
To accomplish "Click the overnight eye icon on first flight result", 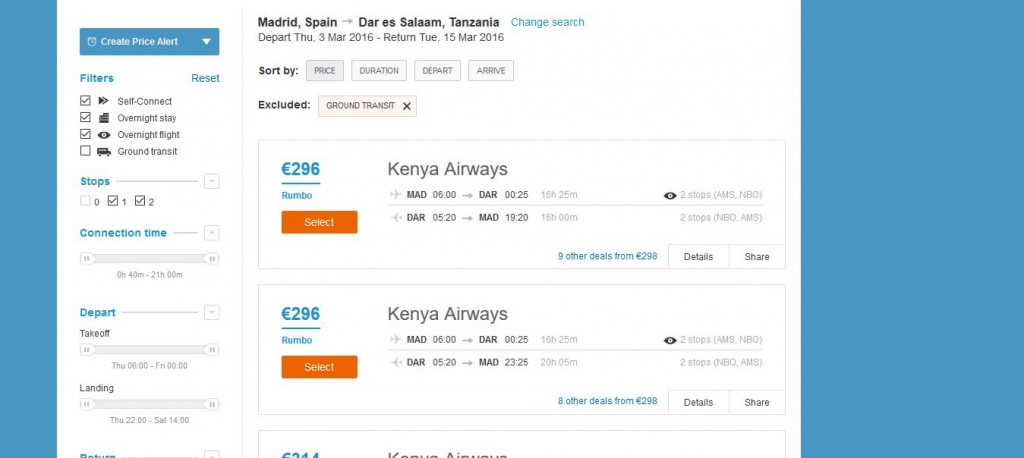I will pos(670,196).
